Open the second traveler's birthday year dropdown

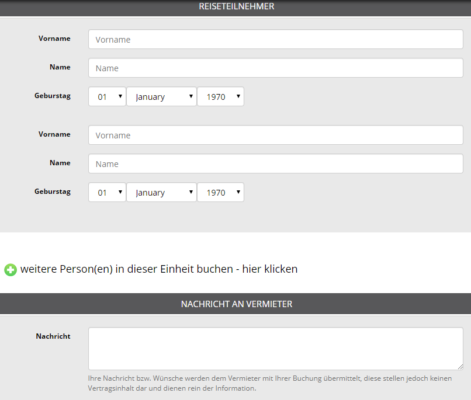221,192
